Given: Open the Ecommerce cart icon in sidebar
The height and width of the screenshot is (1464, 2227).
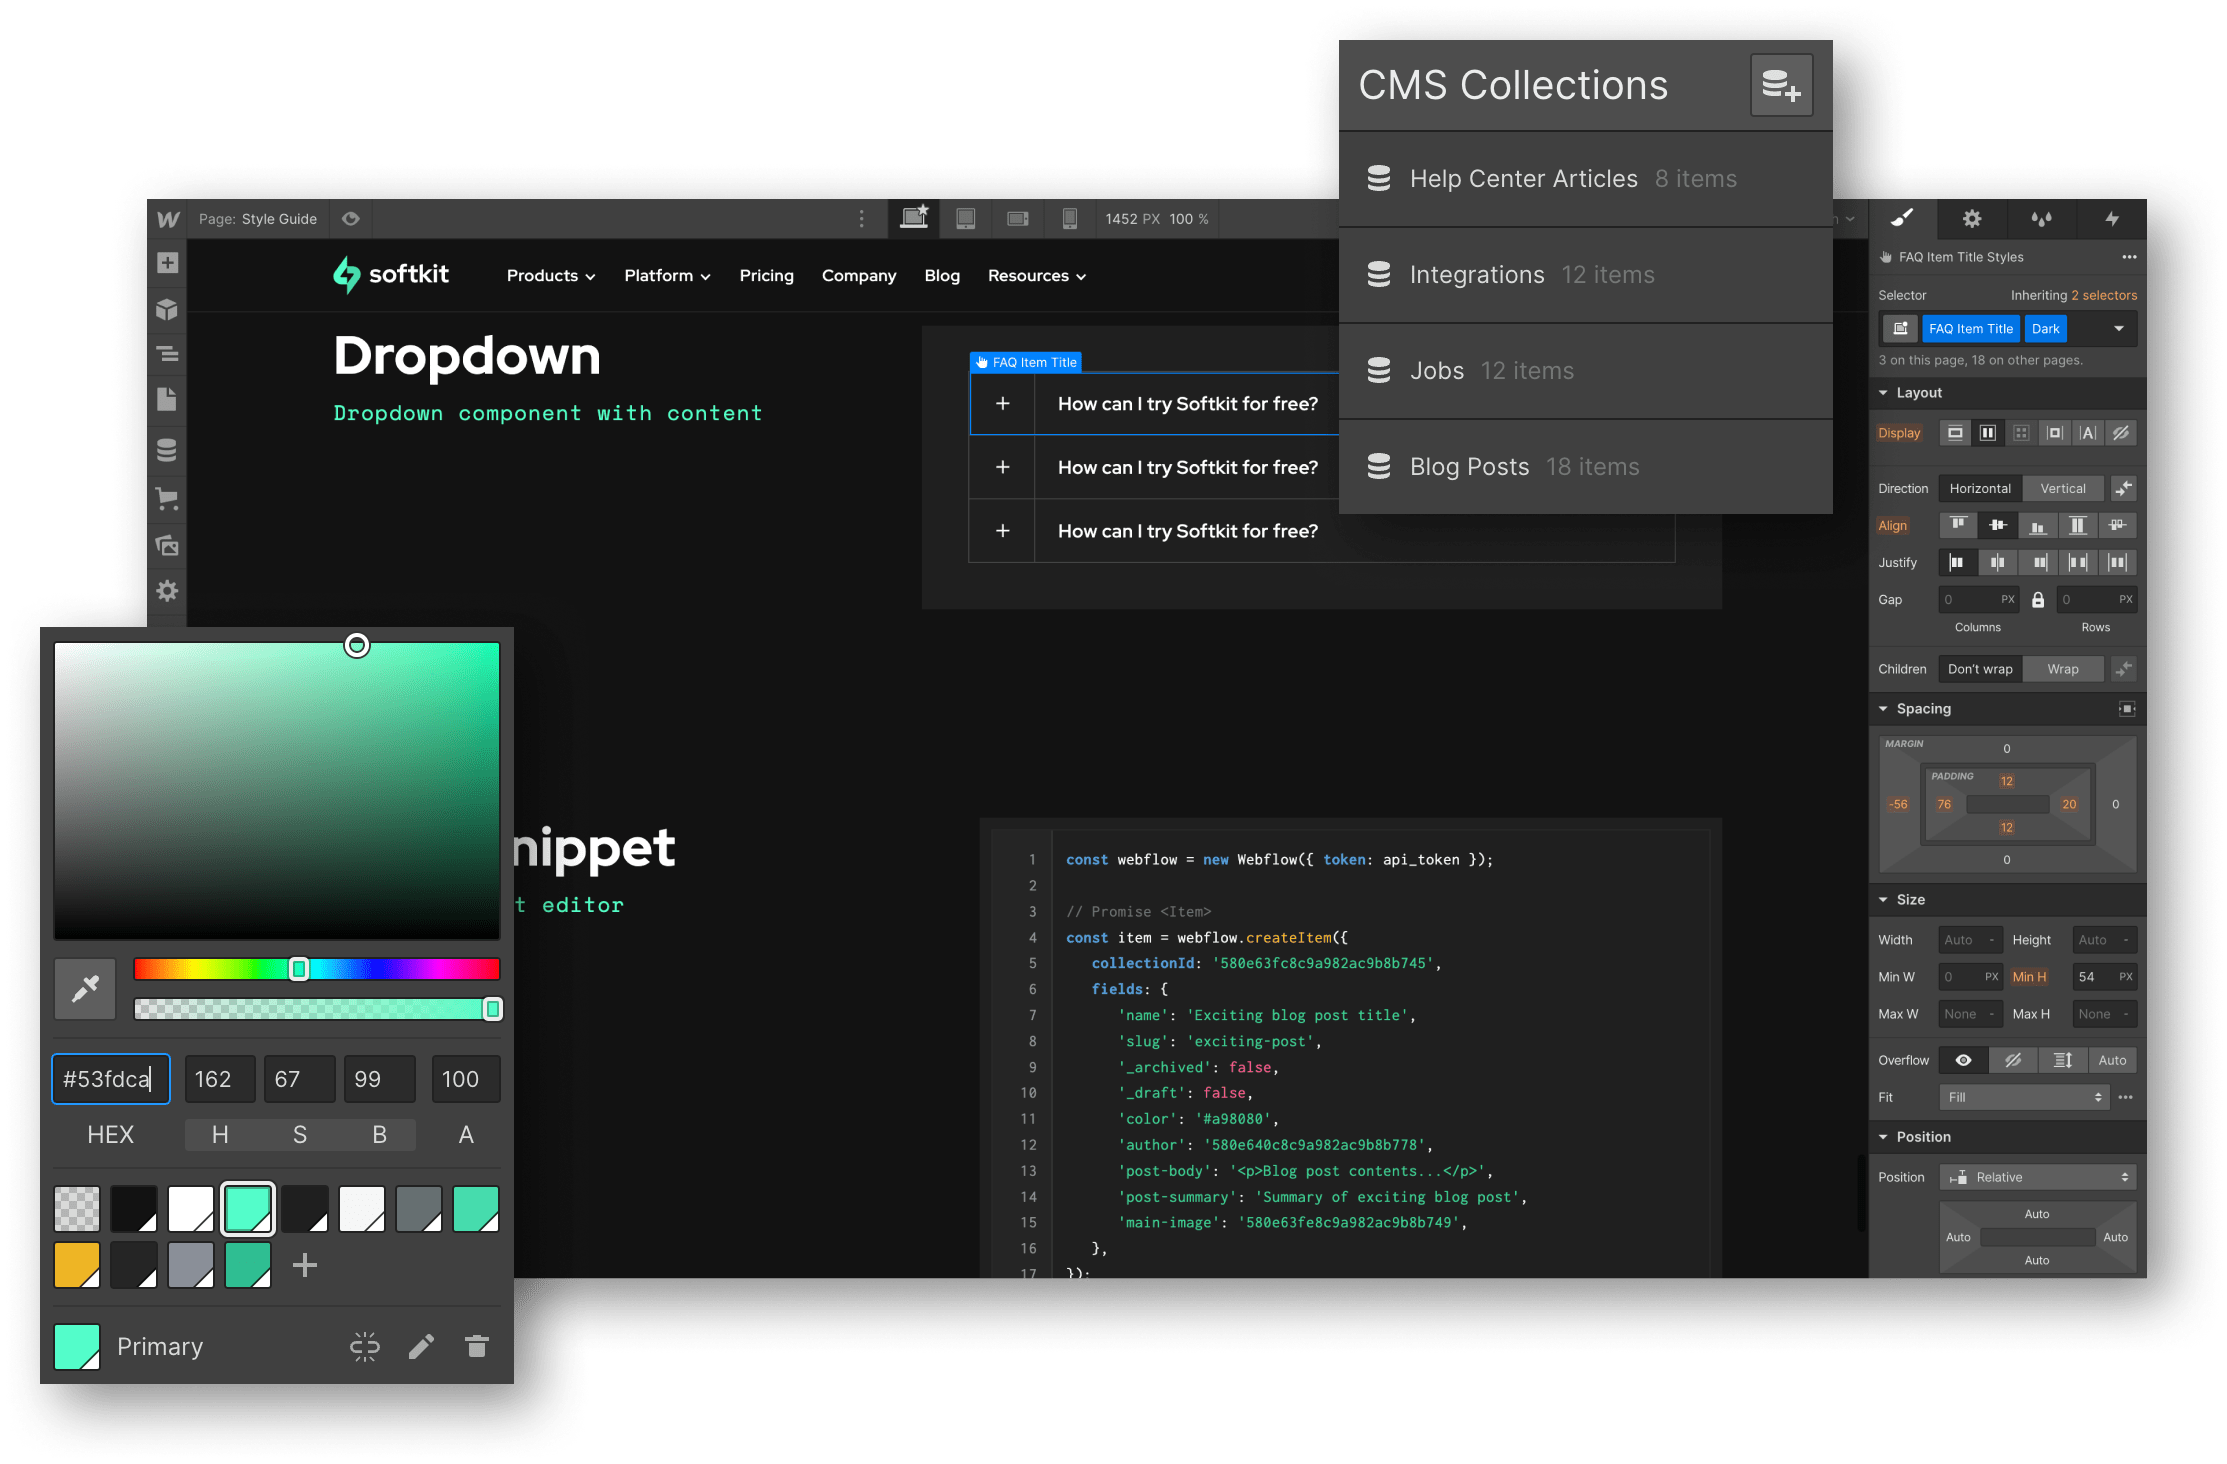Looking at the screenshot, I should 167,499.
